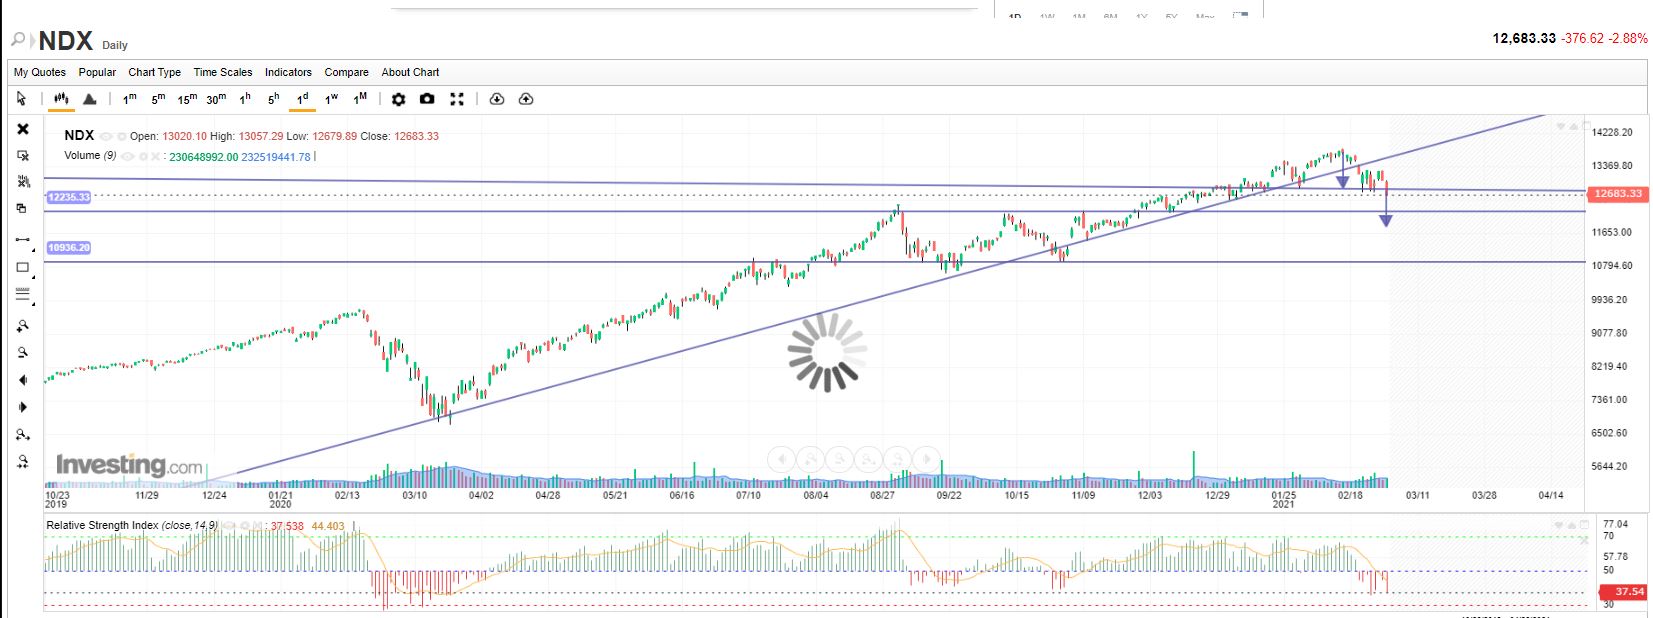
Task: Click the save chart cloud-upload icon
Action: pos(526,99)
